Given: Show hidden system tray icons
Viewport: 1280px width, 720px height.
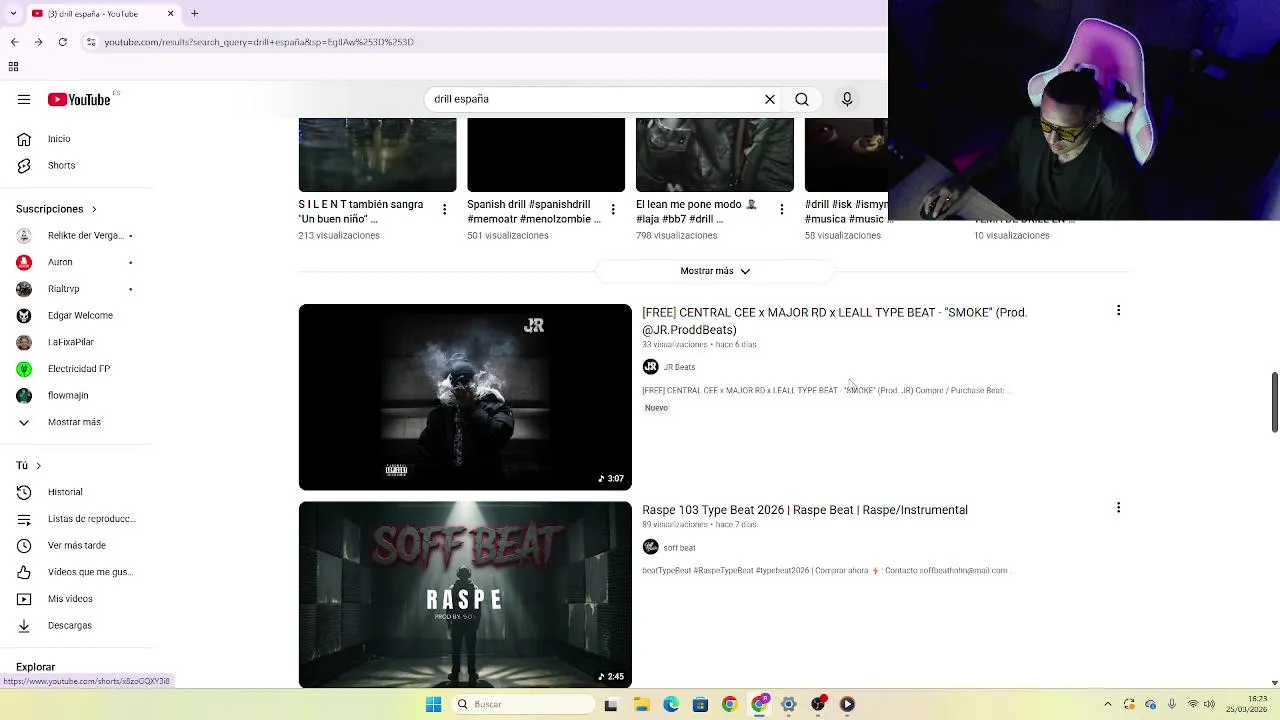Looking at the screenshot, I should click(x=1107, y=704).
